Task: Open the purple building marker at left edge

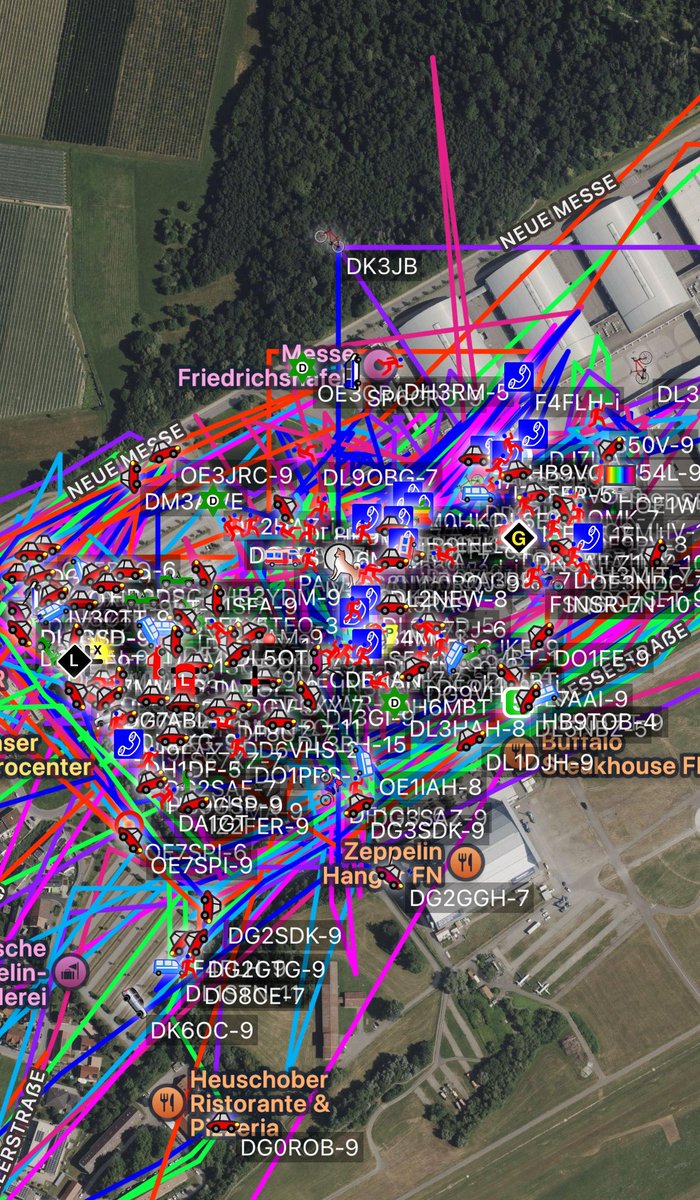Action: [70, 971]
